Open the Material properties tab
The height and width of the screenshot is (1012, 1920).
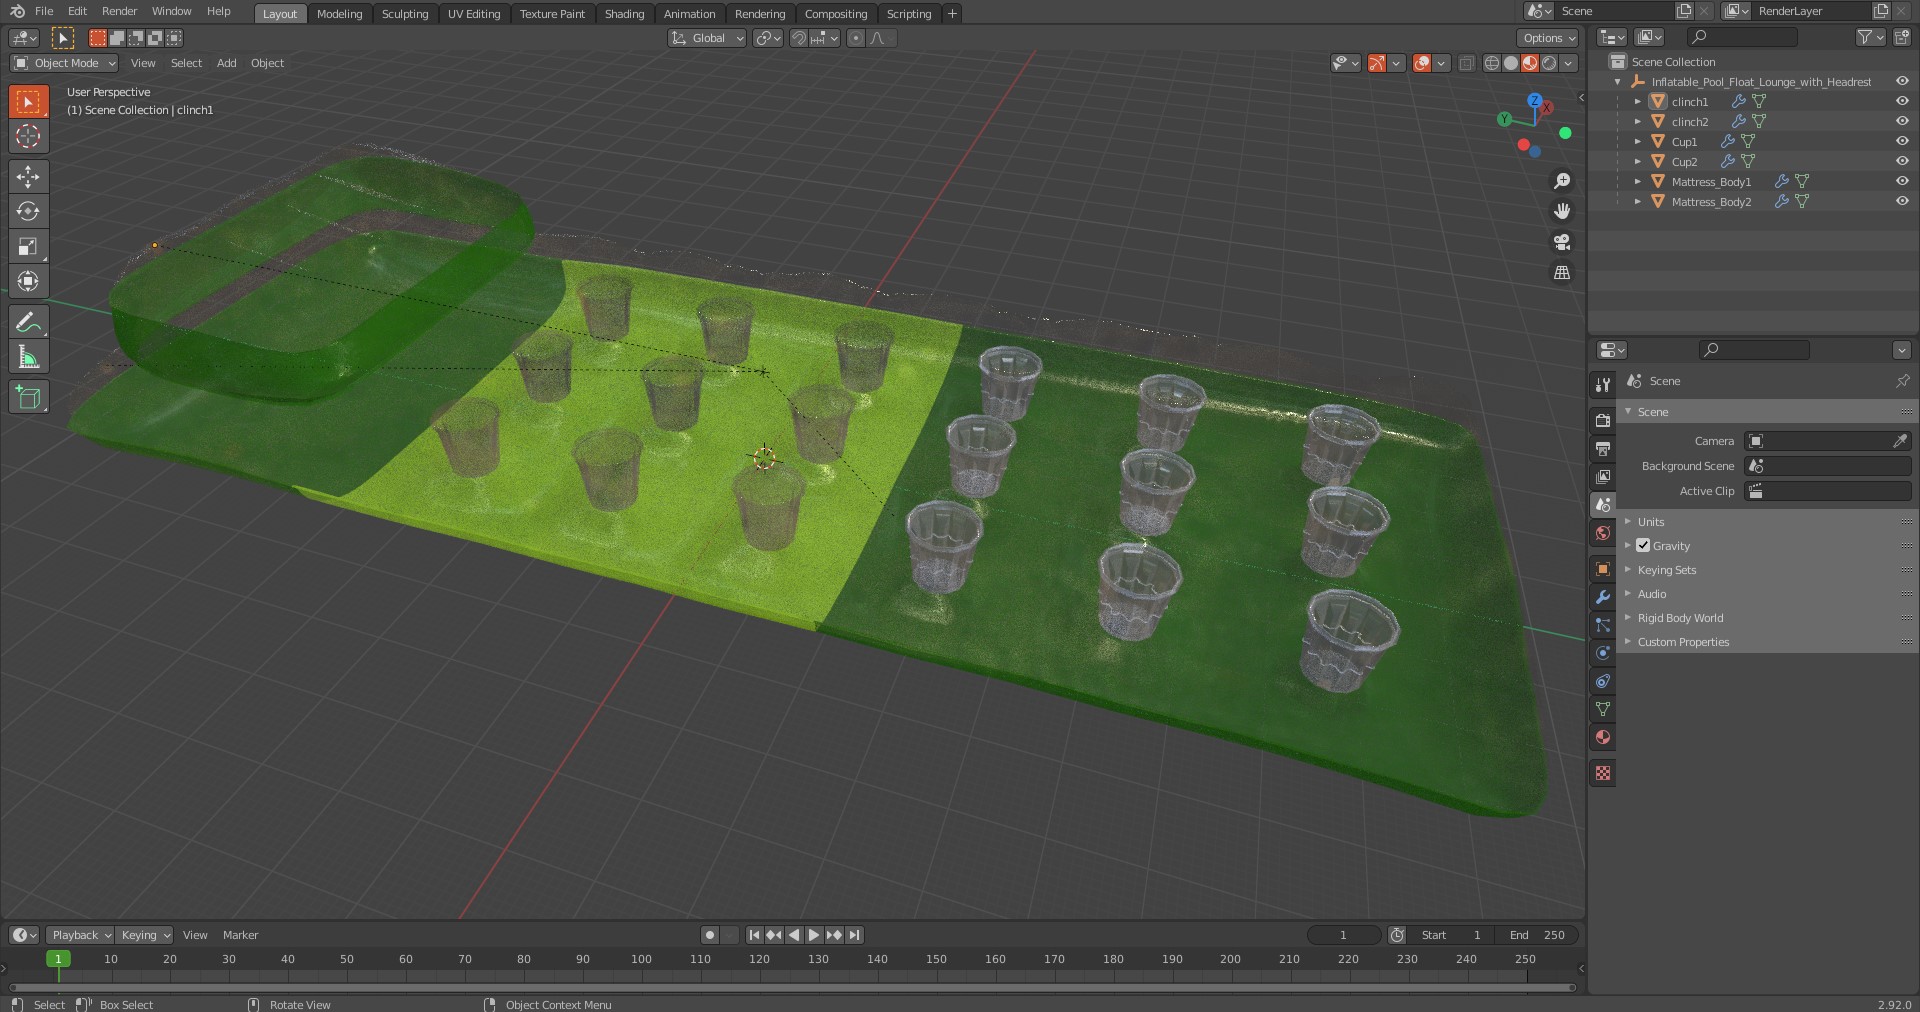(x=1603, y=737)
